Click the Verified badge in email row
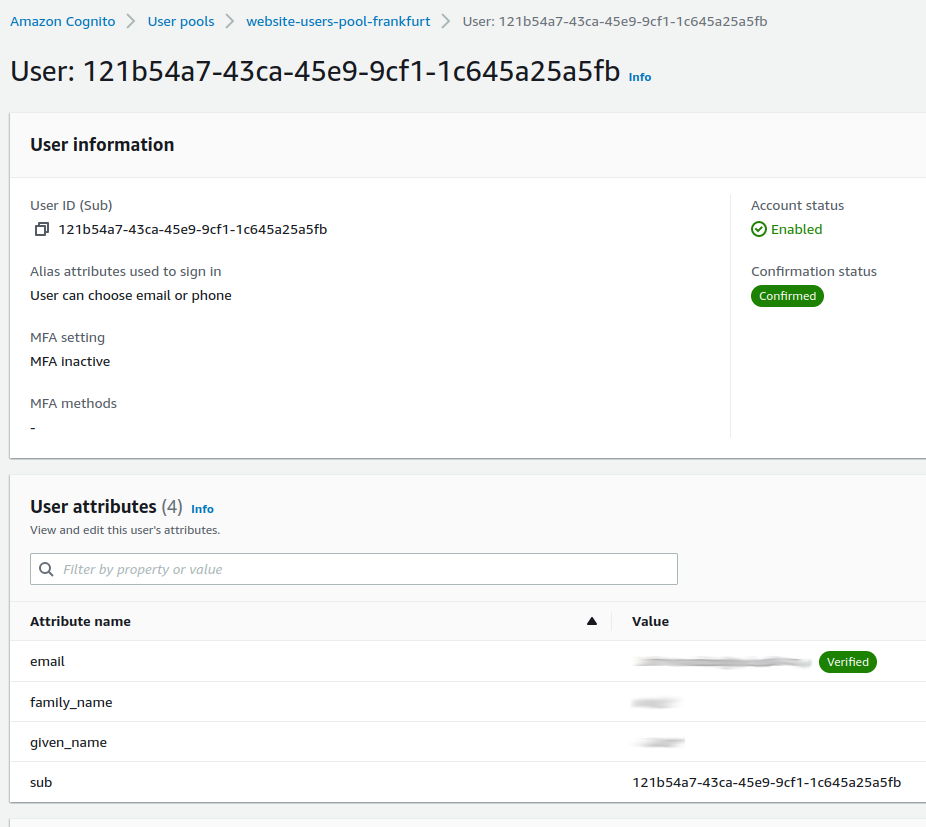The height and width of the screenshot is (827, 926). coord(847,662)
